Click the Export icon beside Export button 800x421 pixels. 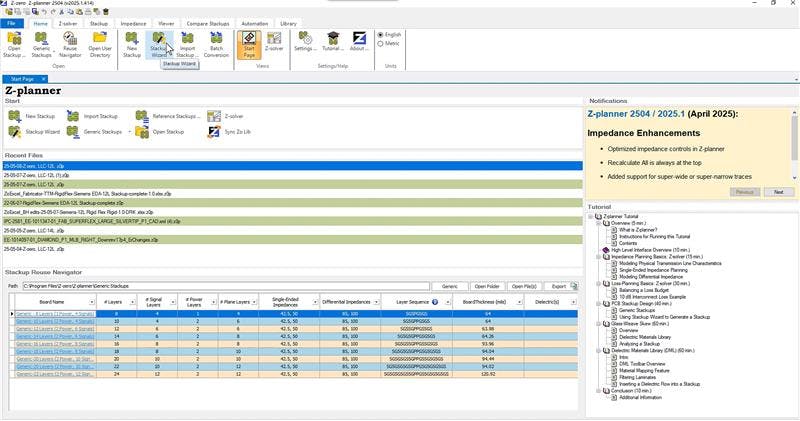coord(574,286)
